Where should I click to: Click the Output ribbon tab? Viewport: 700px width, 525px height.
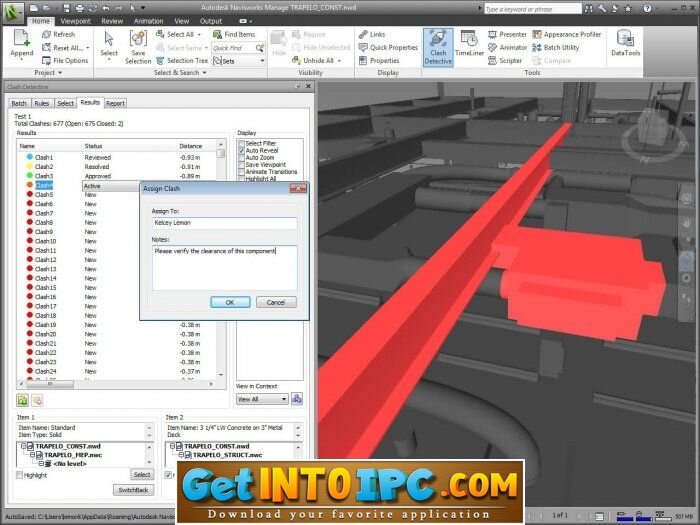click(x=211, y=21)
